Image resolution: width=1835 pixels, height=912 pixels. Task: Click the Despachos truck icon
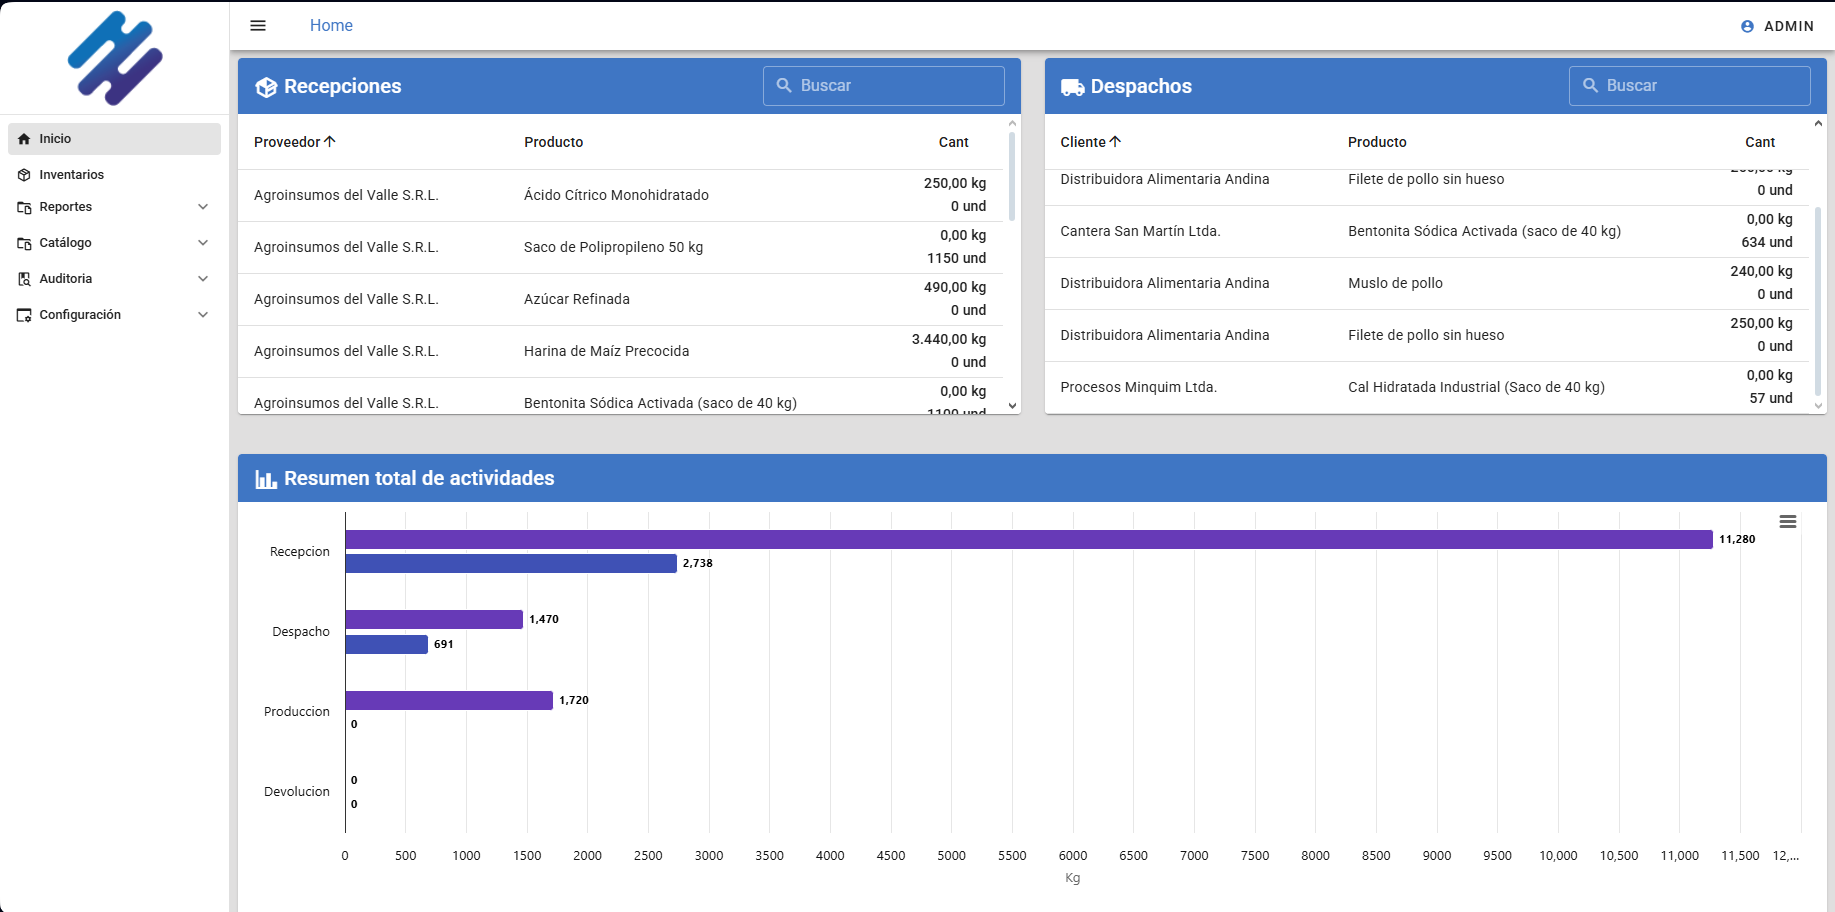1072,87
